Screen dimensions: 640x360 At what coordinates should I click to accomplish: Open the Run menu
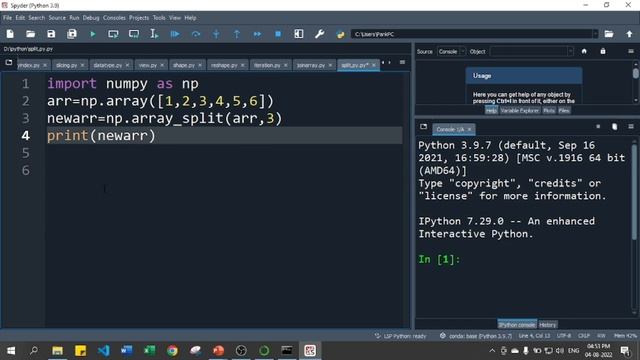74,18
